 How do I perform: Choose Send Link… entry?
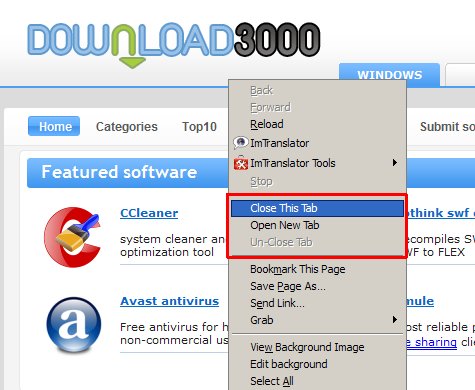[318, 303]
